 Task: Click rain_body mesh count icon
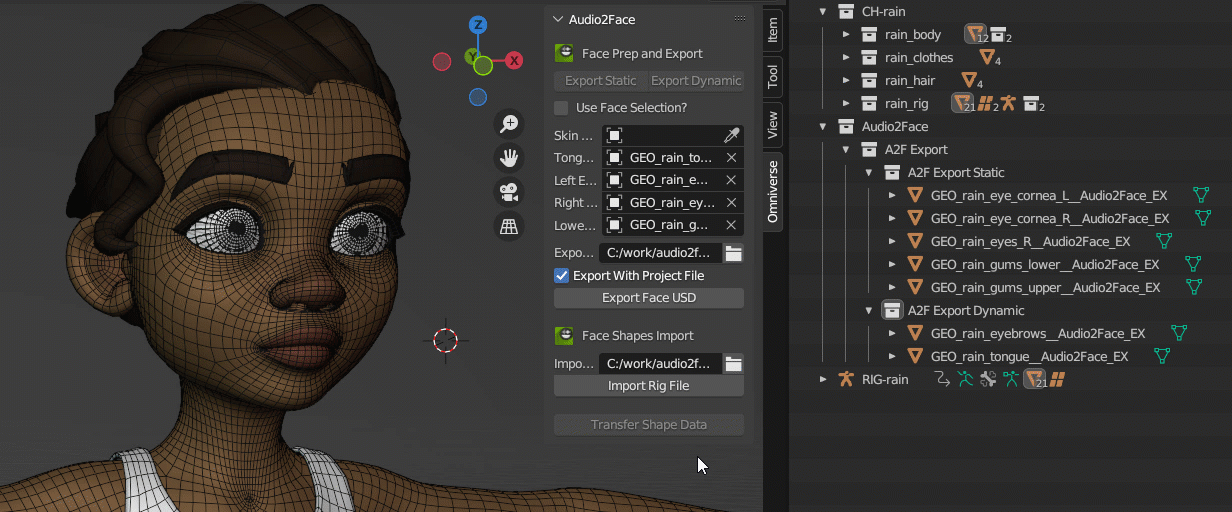(976, 35)
